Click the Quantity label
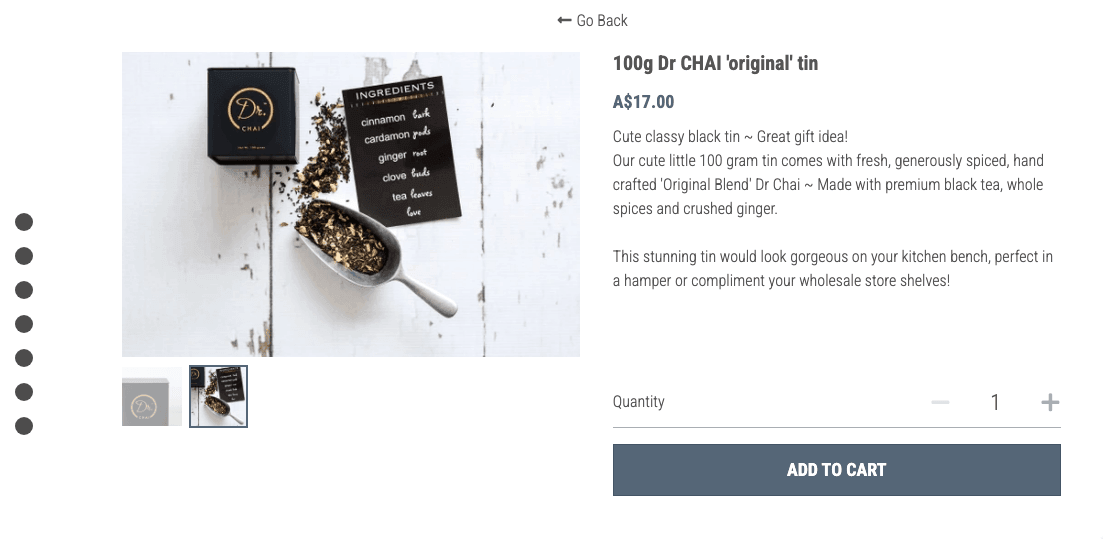Image resolution: width=1103 pixels, height=539 pixels. click(639, 402)
